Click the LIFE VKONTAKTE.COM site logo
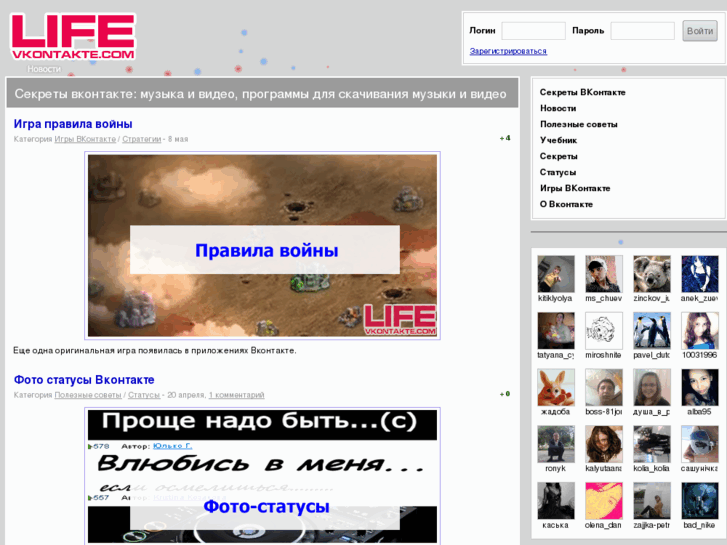This screenshot has height=545, width=727. pos(73,36)
